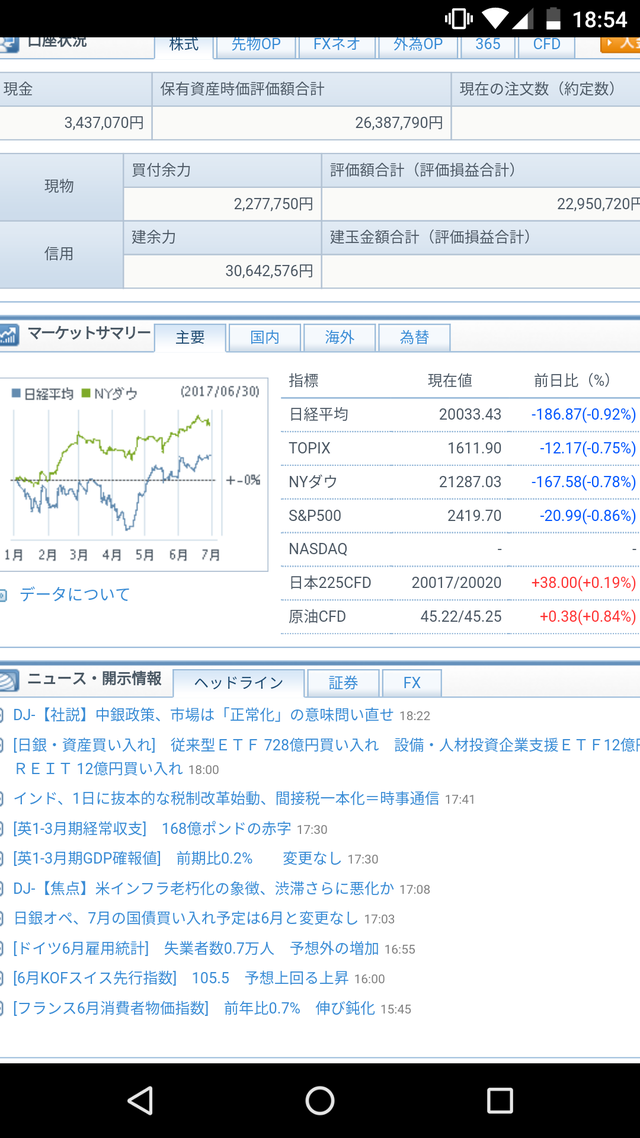Select the ヘッドライン news tab
640x1138 pixels.
[239, 683]
